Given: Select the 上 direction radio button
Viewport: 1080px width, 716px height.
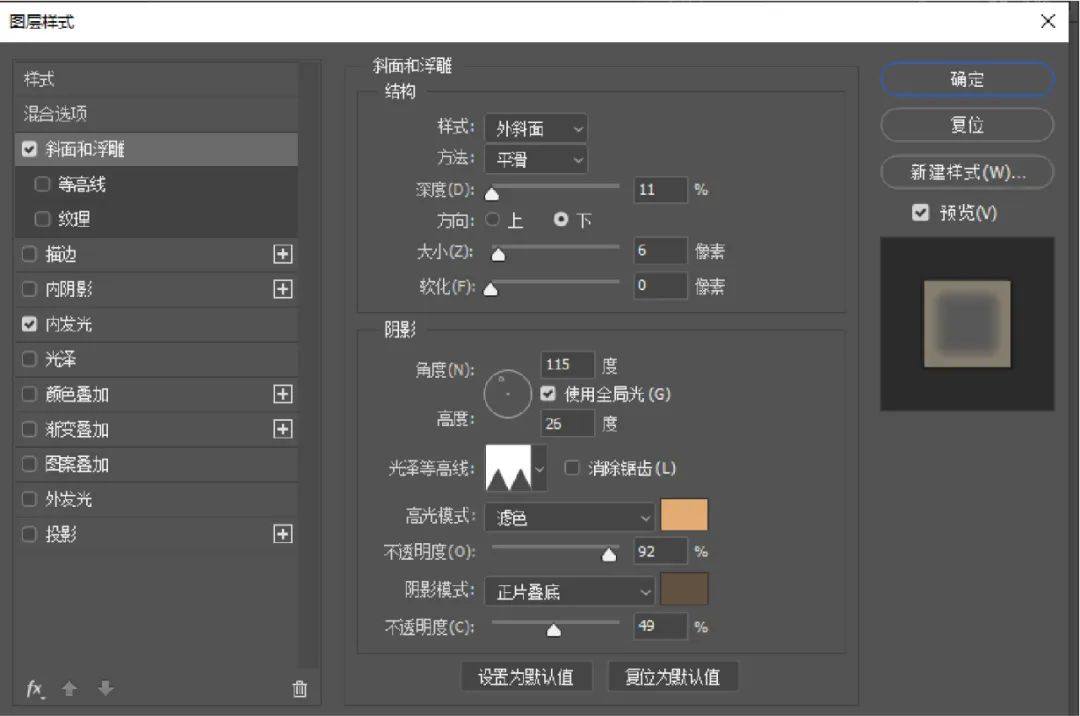Looking at the screenshot, I should pos(493,220).
